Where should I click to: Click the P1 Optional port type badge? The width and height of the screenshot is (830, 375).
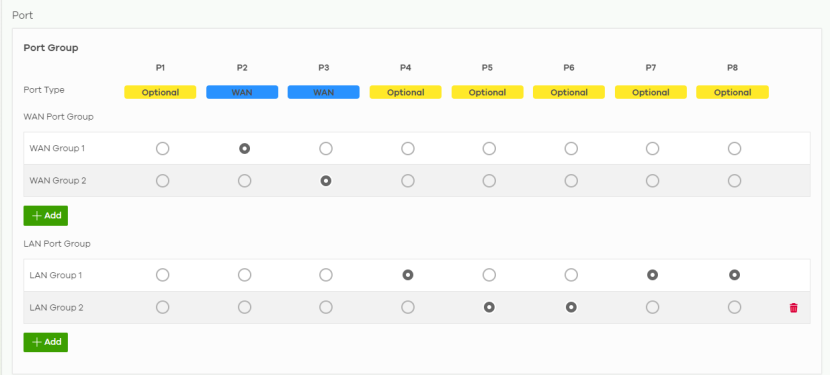[x=160, y=92]
